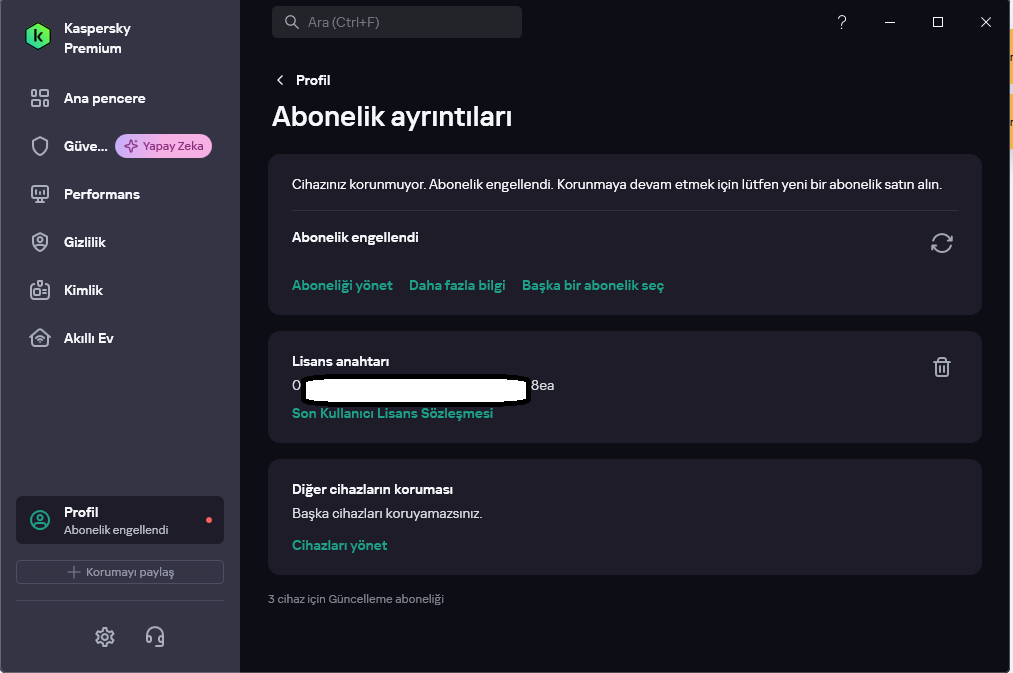Click the refresh subscription status icon
Screen dimensions: 1013x673
(941, 243)
